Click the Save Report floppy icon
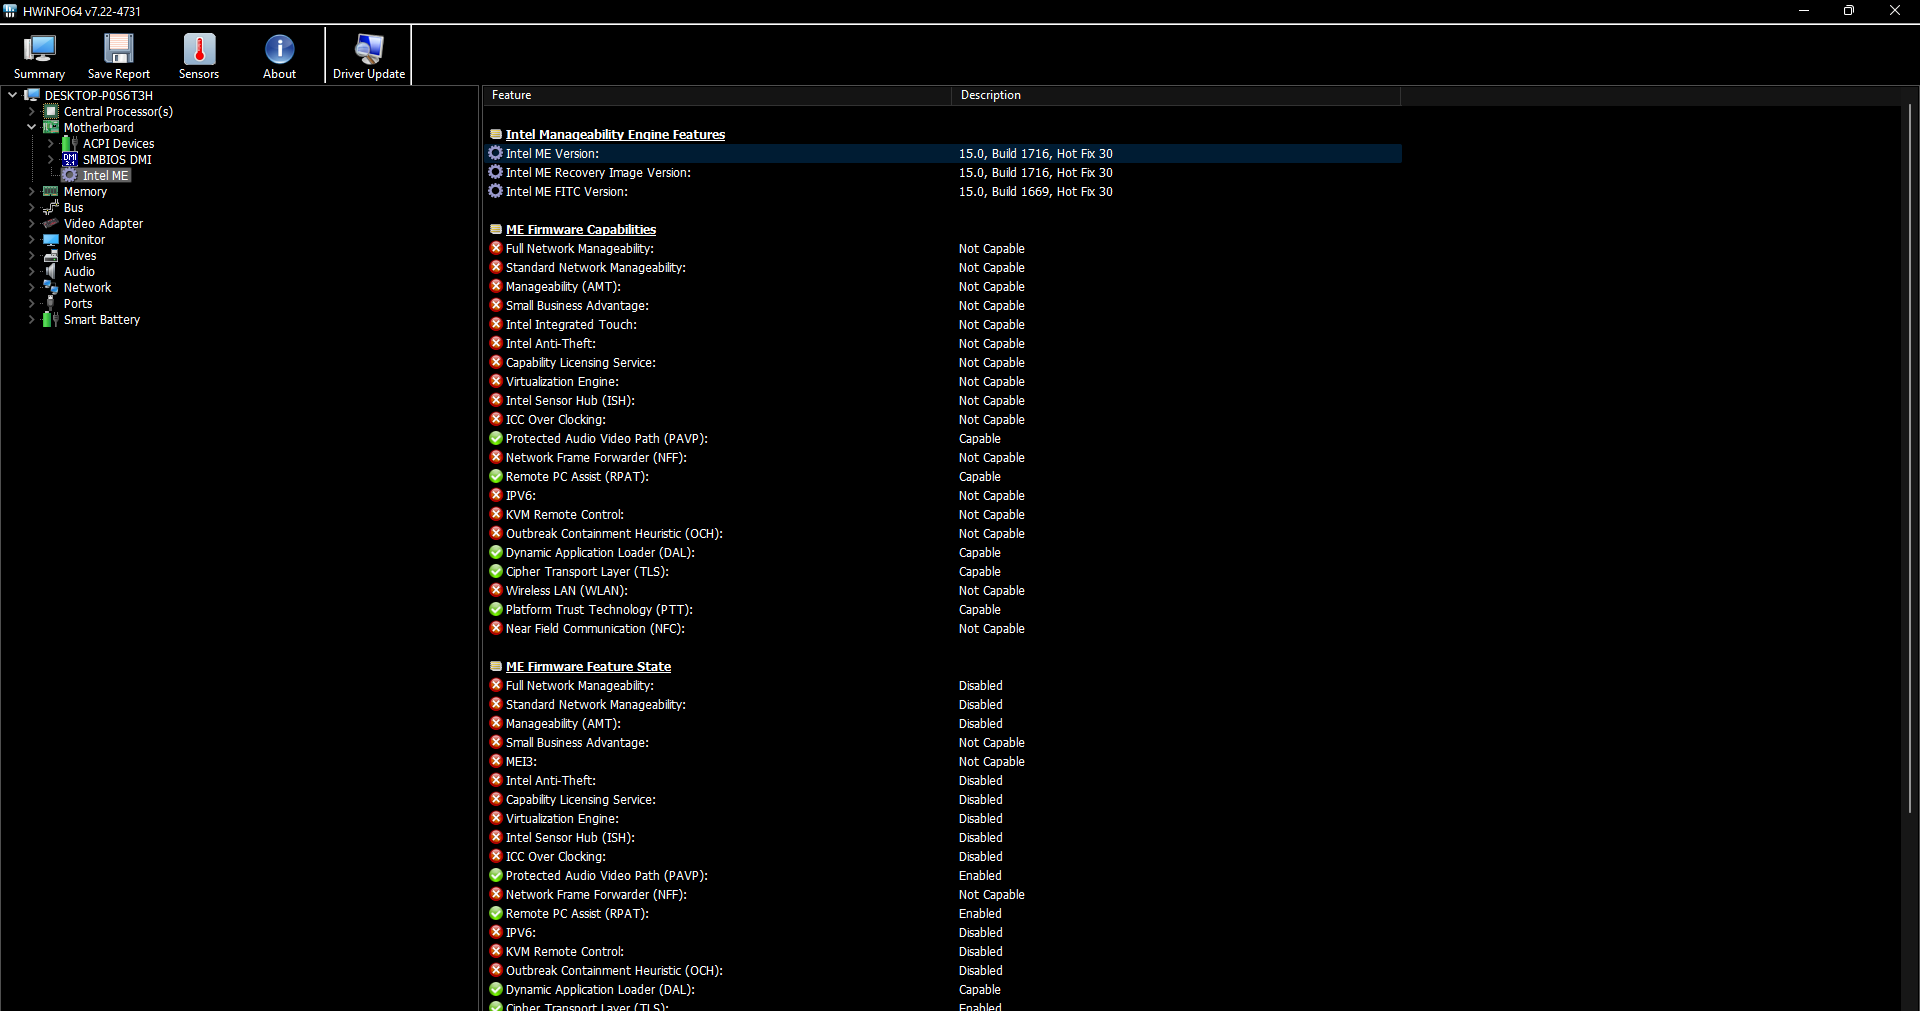This screenshot has height=1011, width=1920. pos(119,48)
